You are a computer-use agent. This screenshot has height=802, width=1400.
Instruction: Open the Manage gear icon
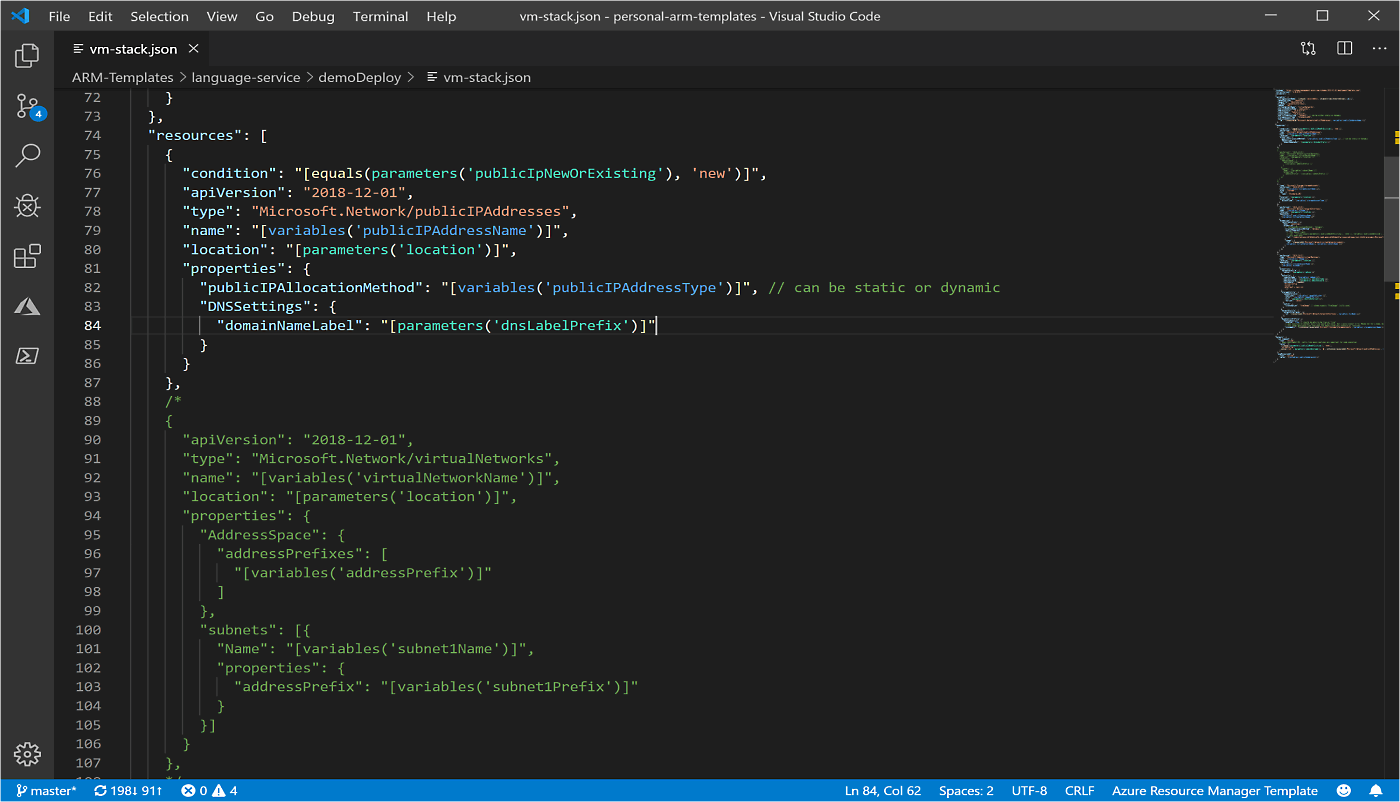click(27, 754)
